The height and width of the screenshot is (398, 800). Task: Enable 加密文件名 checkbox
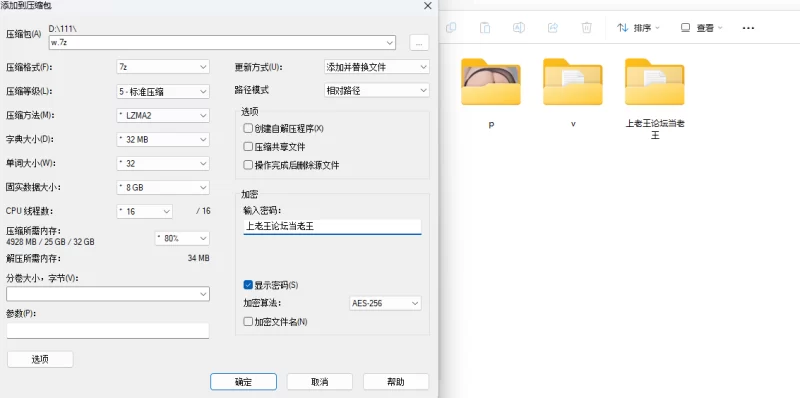(248, 322)
